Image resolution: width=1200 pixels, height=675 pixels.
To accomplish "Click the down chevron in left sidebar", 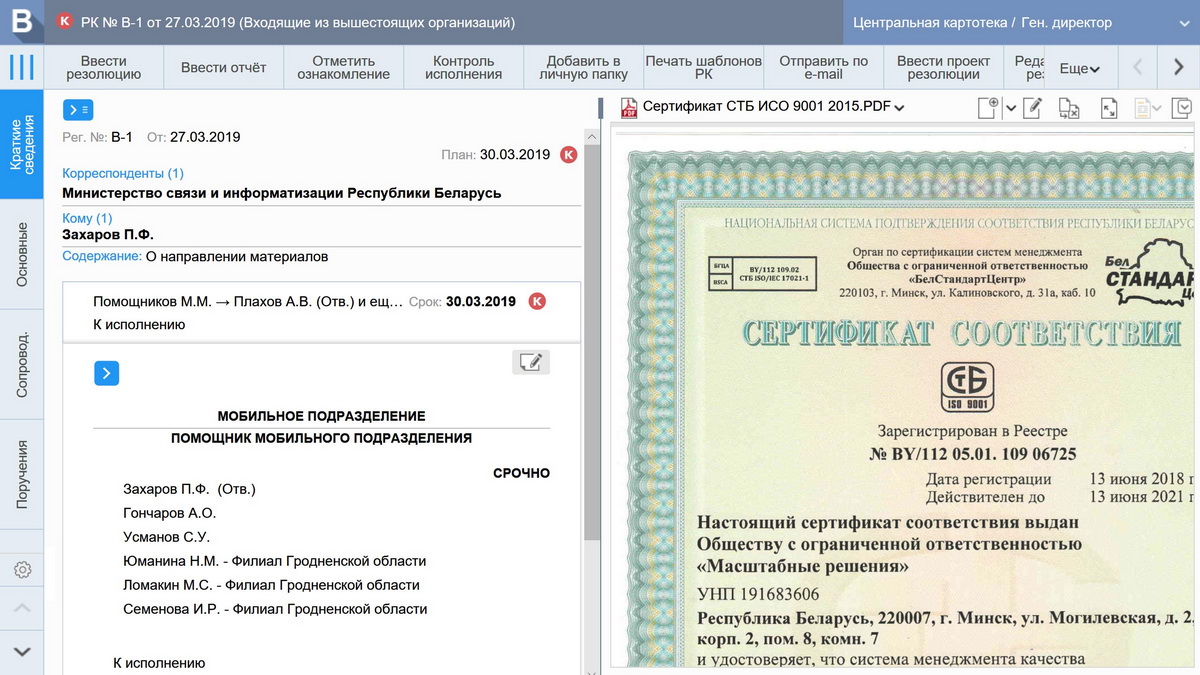I will click(22, 652).
